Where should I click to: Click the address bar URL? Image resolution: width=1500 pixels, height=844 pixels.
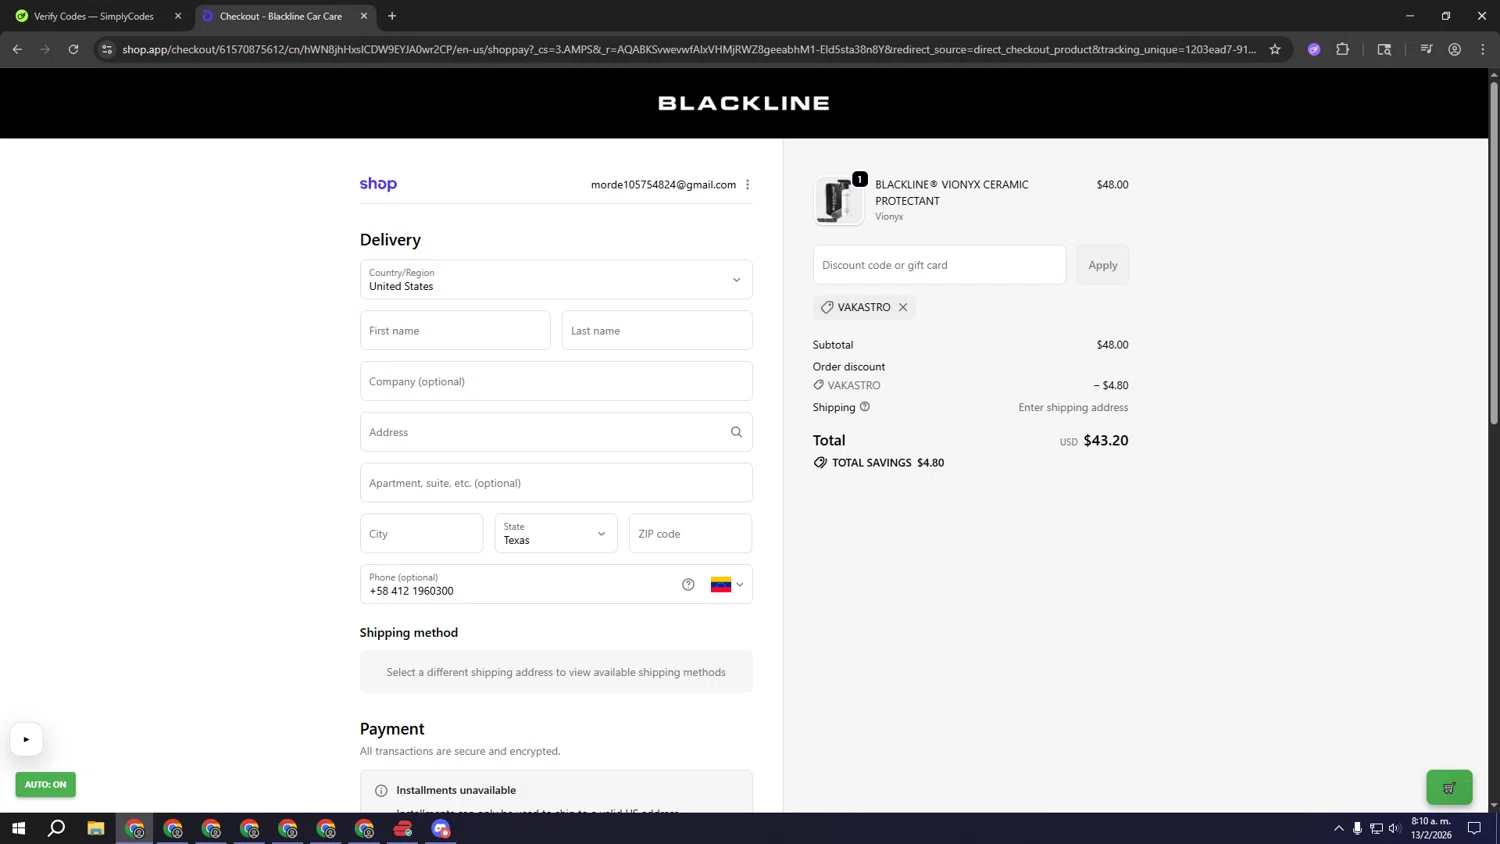click(x=689, y=49)
